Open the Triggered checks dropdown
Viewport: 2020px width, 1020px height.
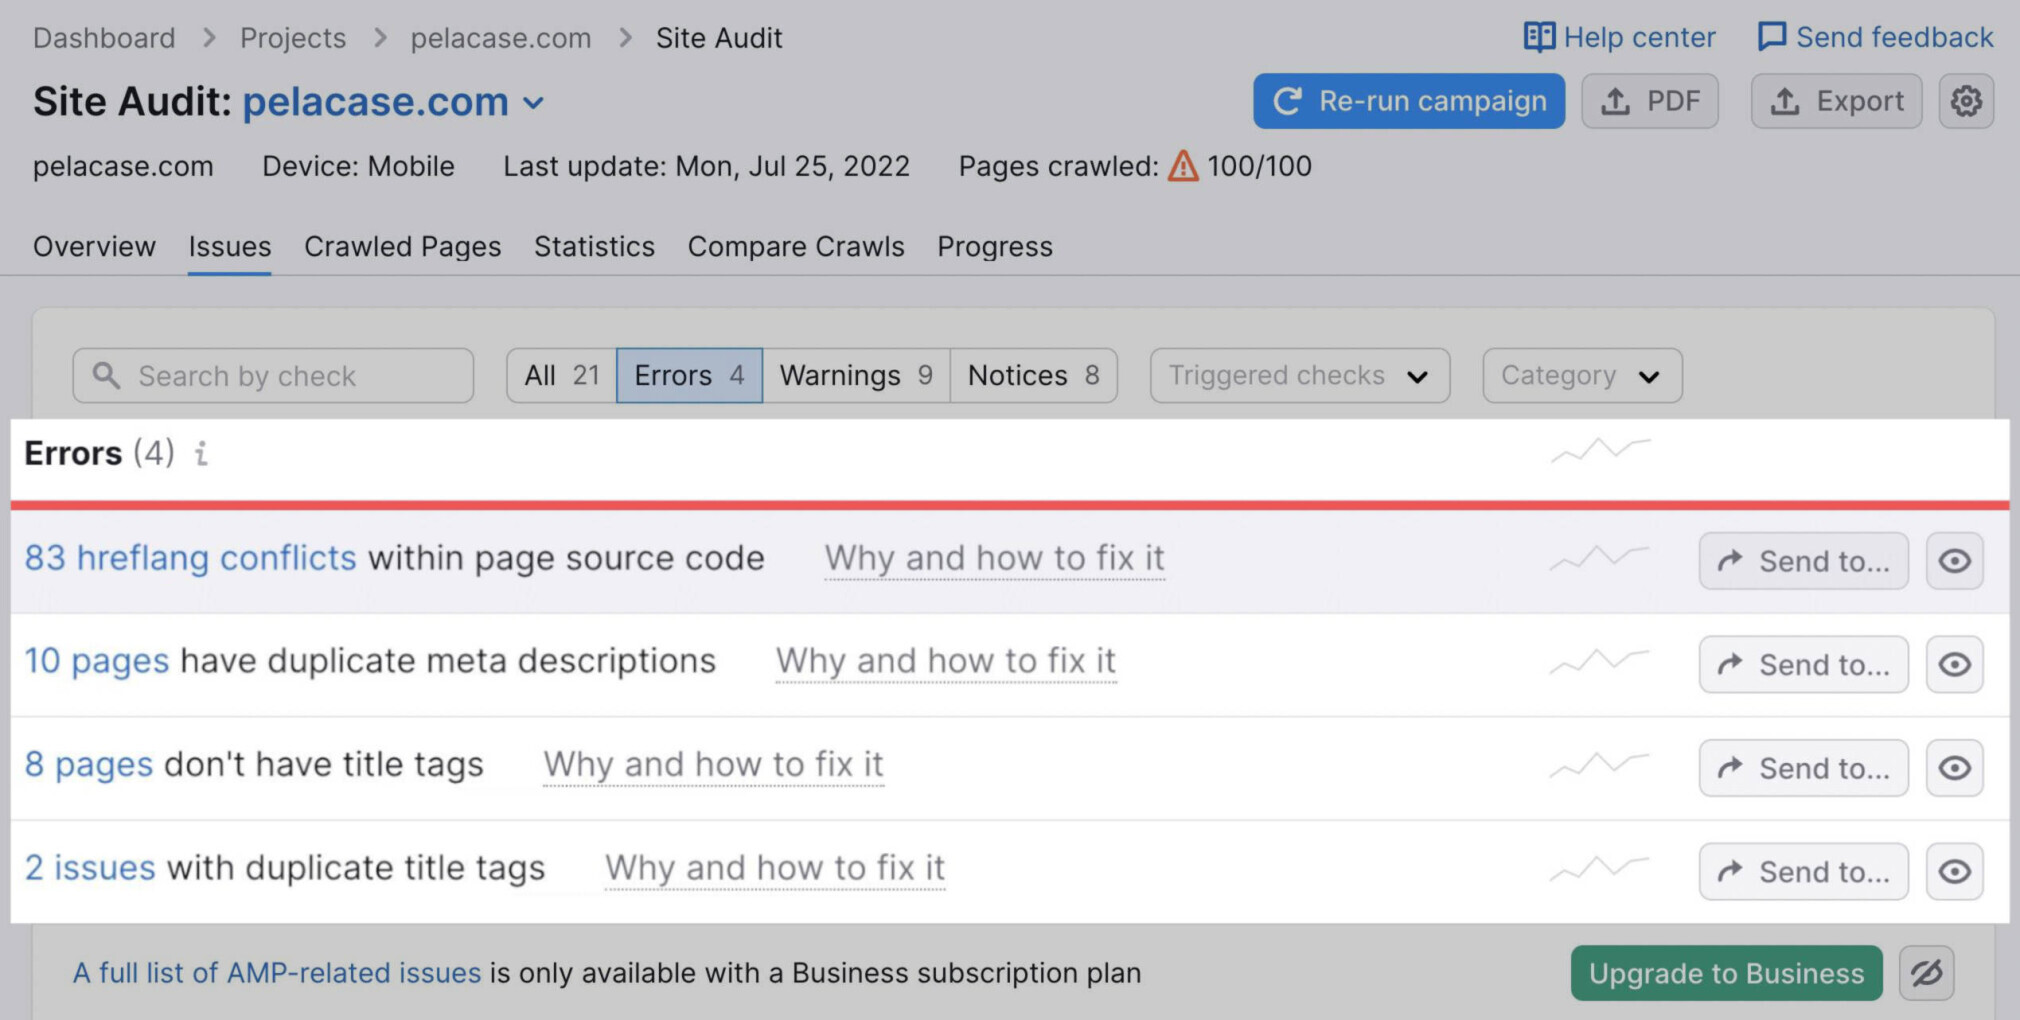click(1299, 376)
